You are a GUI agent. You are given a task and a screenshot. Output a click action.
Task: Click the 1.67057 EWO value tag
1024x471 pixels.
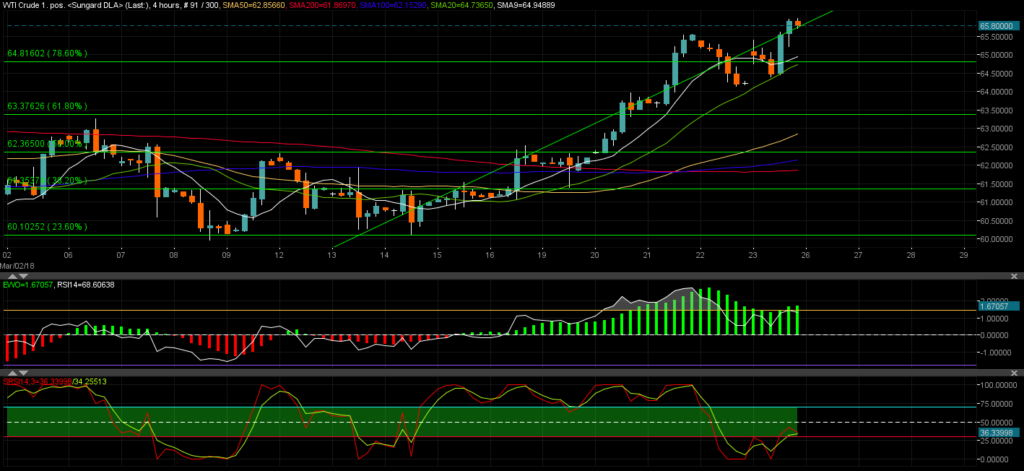coord(997,311)
